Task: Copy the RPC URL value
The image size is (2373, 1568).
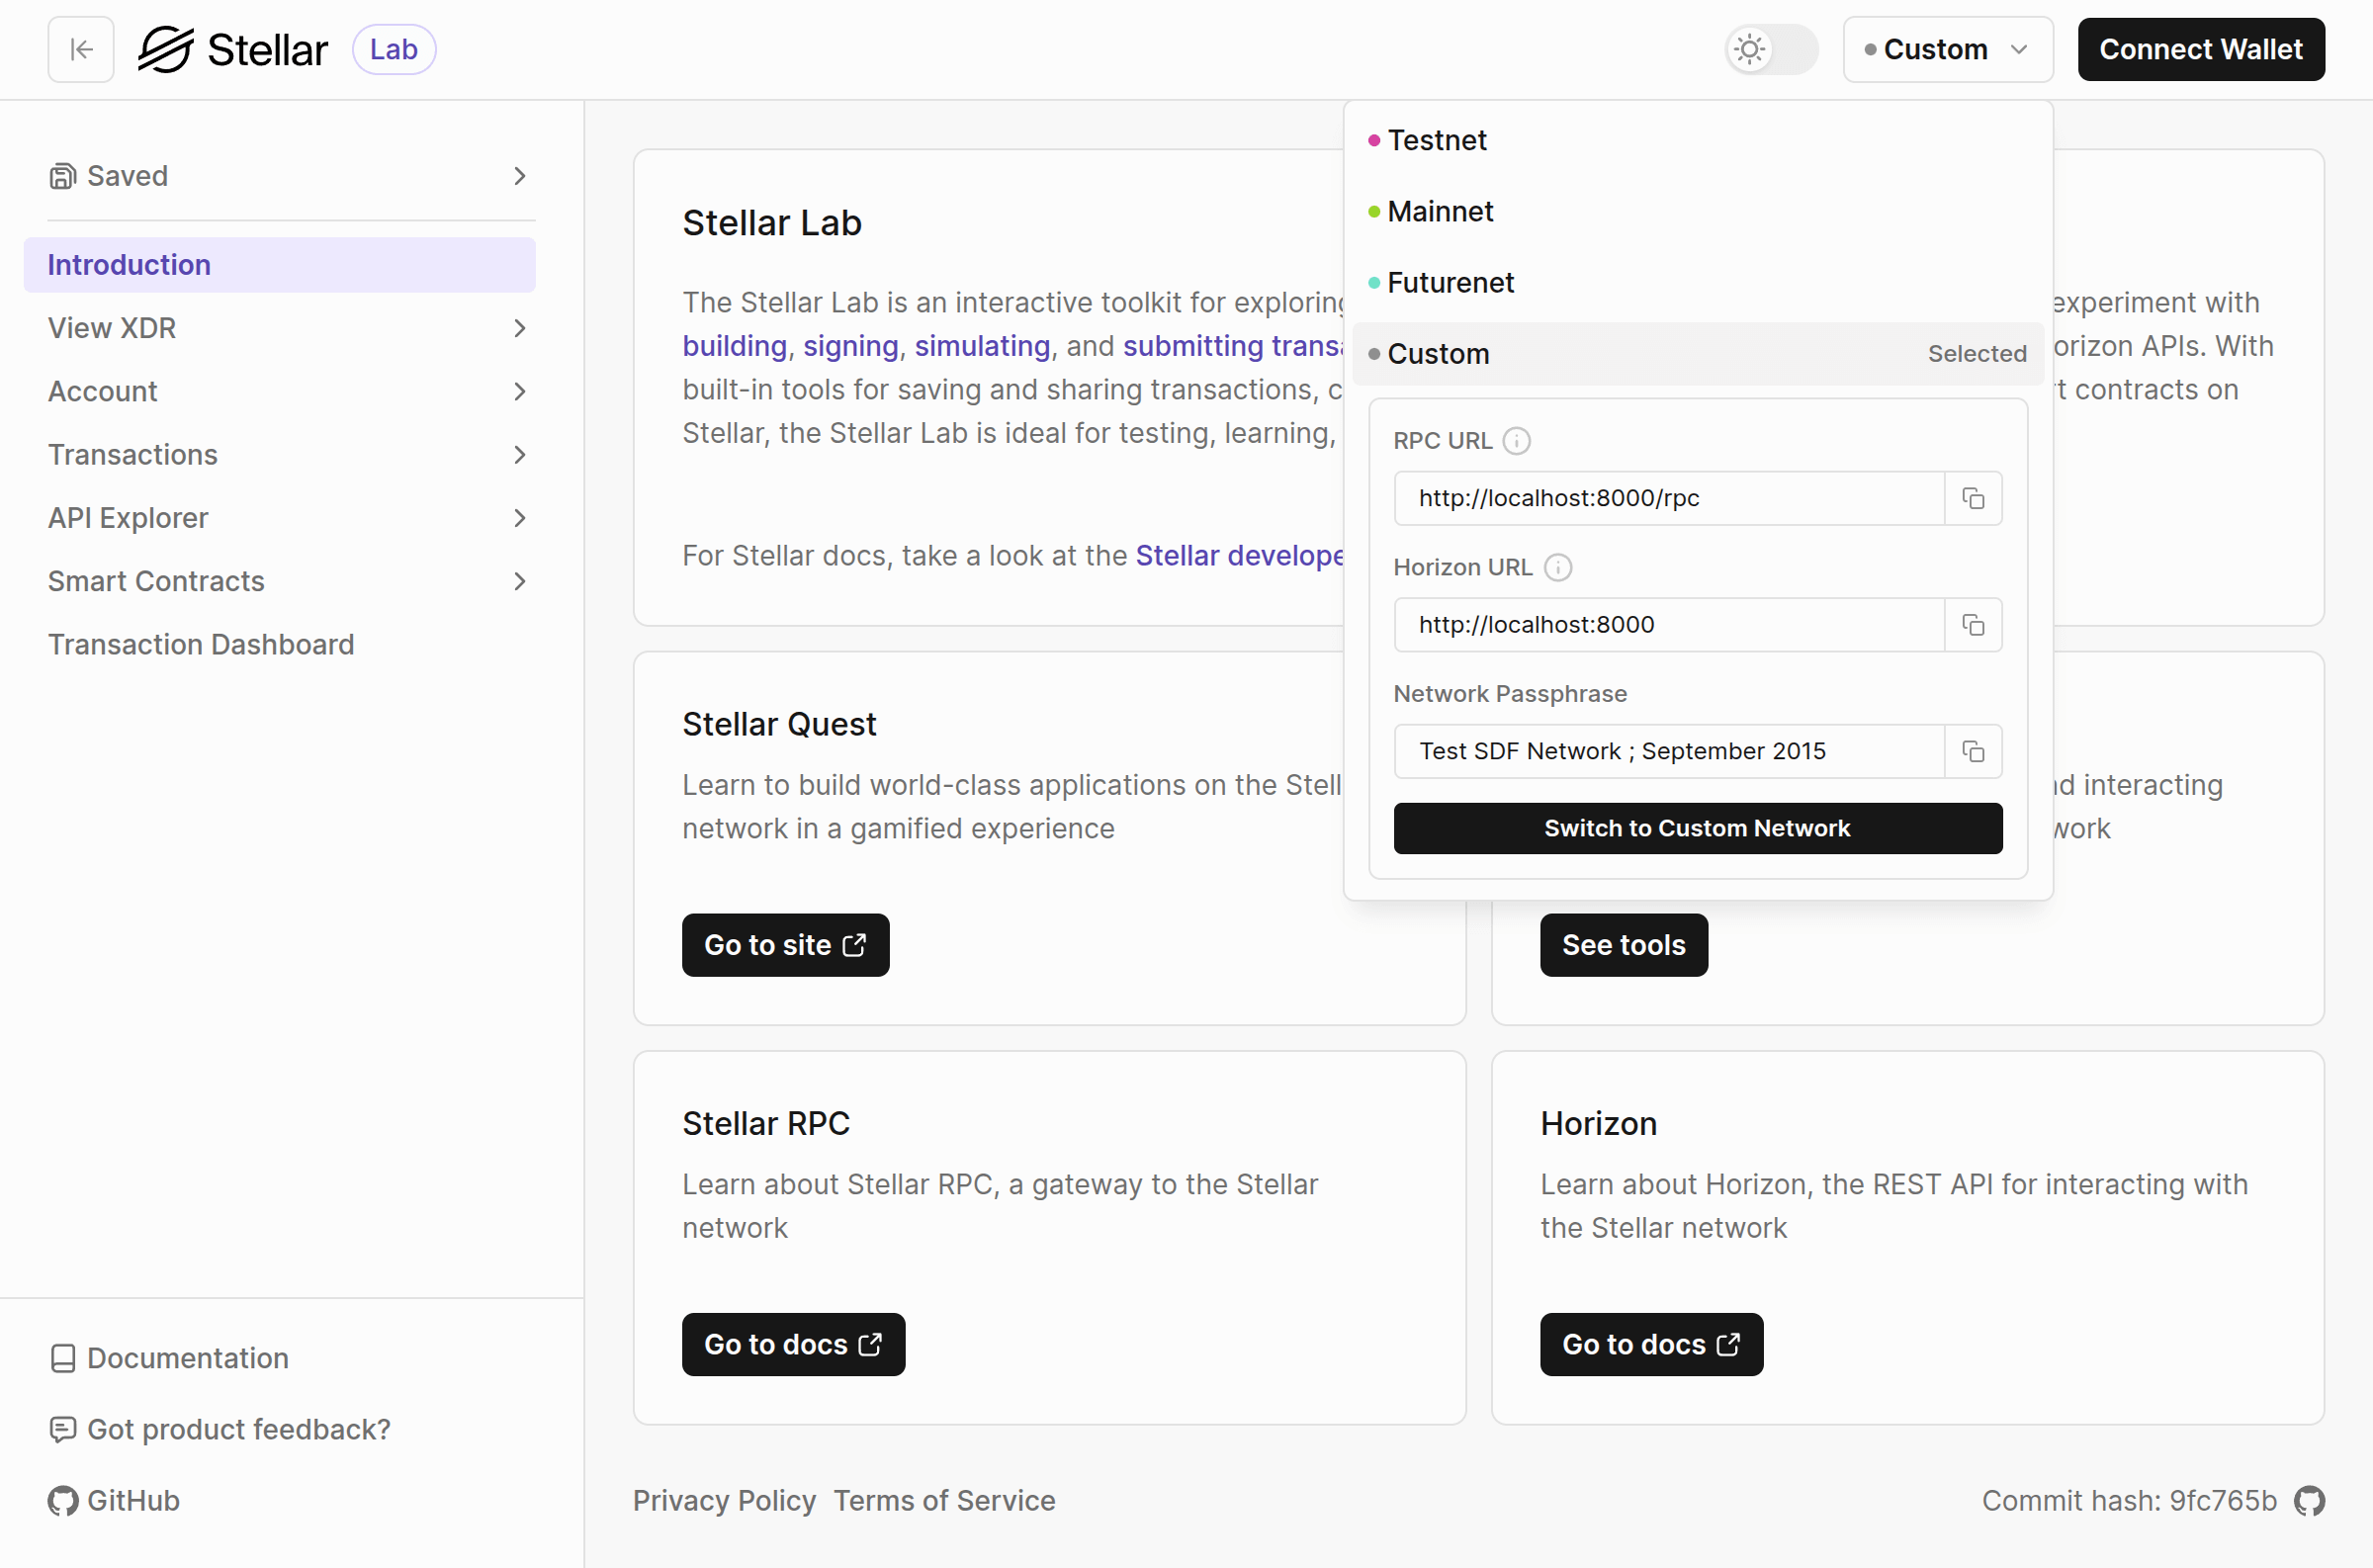Action: coord(1972,498)
